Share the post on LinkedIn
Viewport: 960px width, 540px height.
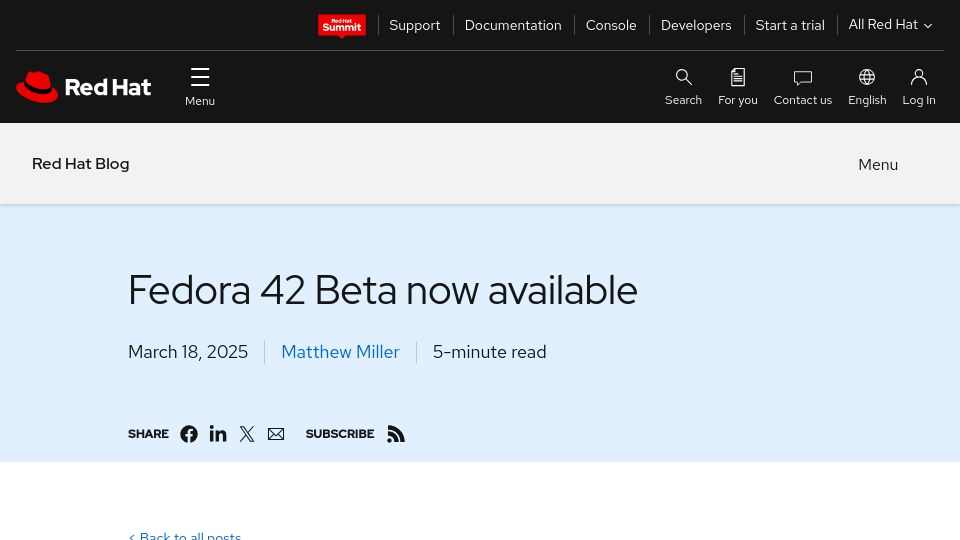tap(218, 434)
